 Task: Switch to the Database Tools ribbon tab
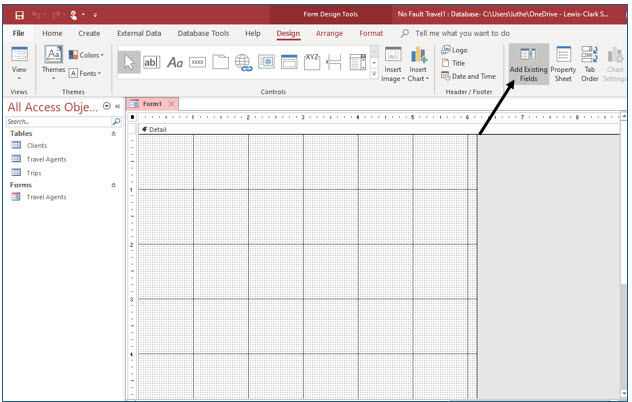click(x=203, y=33)
